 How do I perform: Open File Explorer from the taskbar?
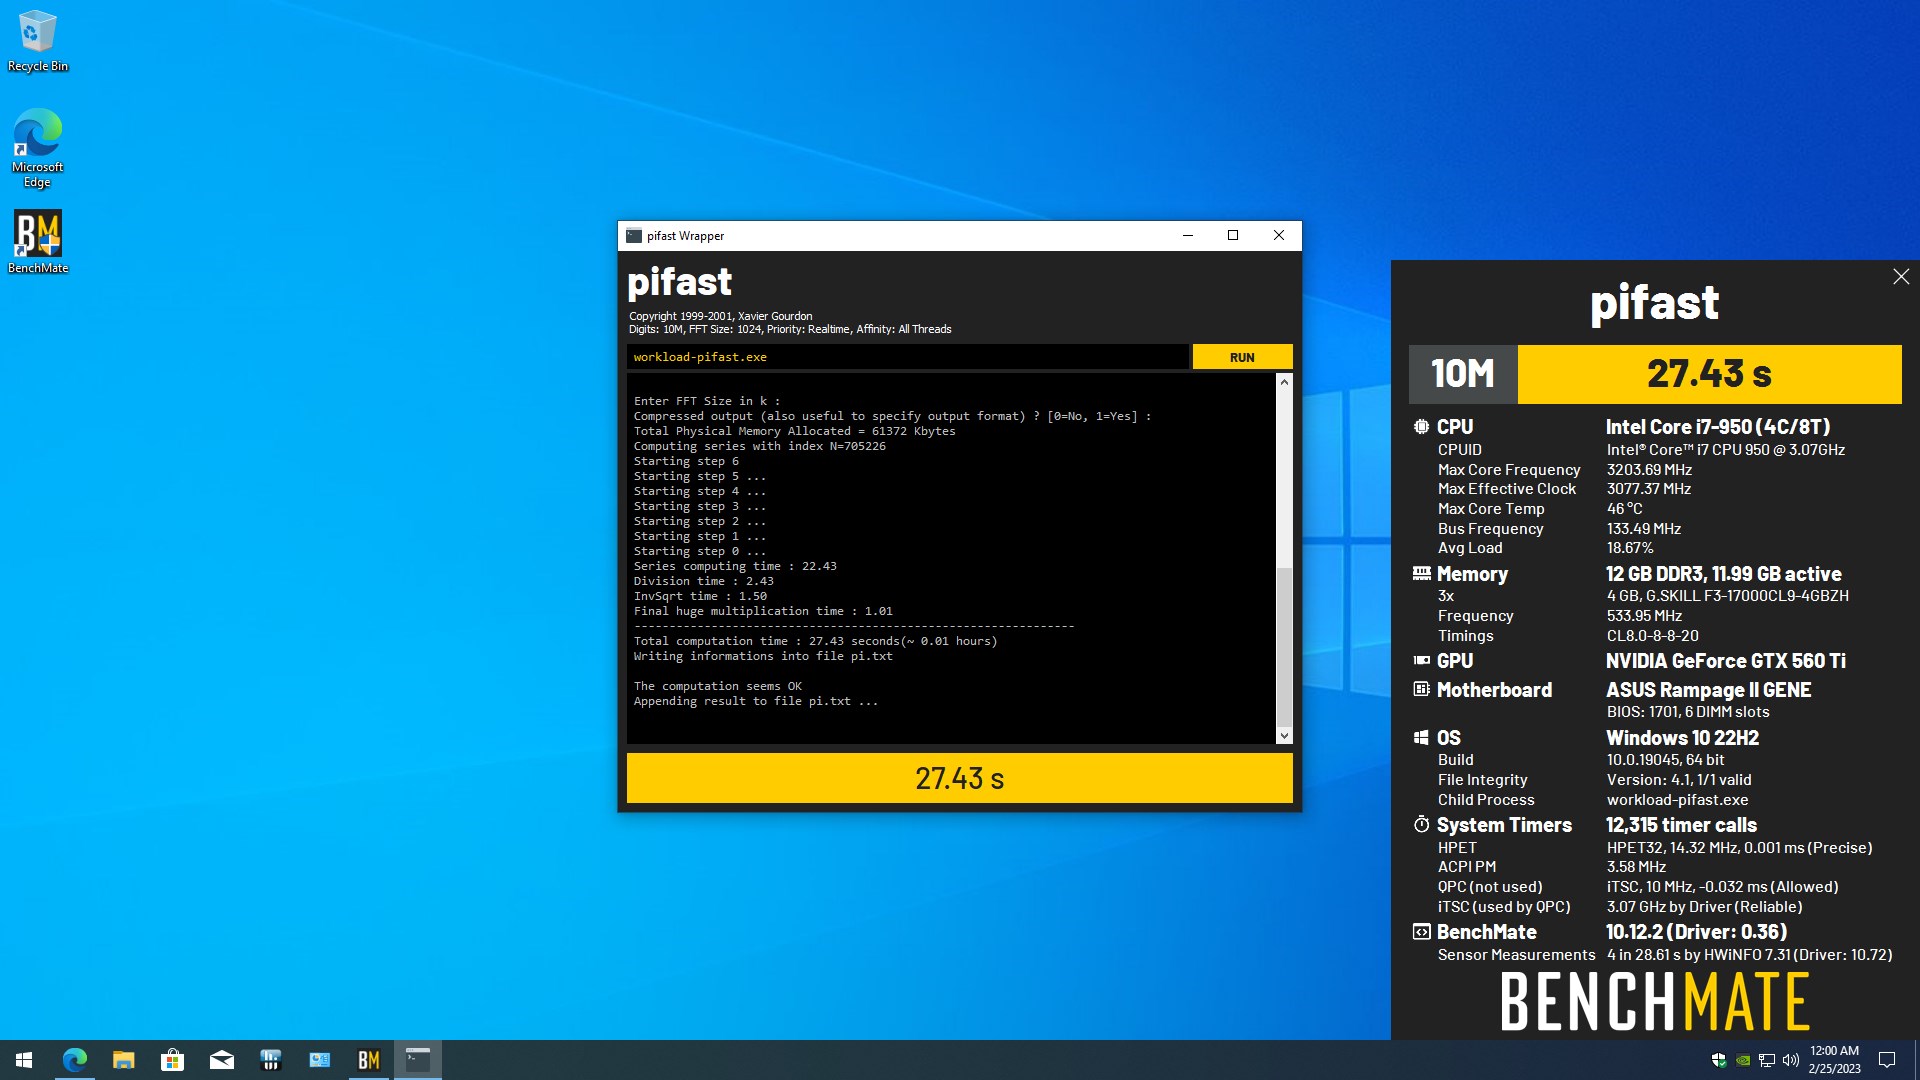[123, 1060]
